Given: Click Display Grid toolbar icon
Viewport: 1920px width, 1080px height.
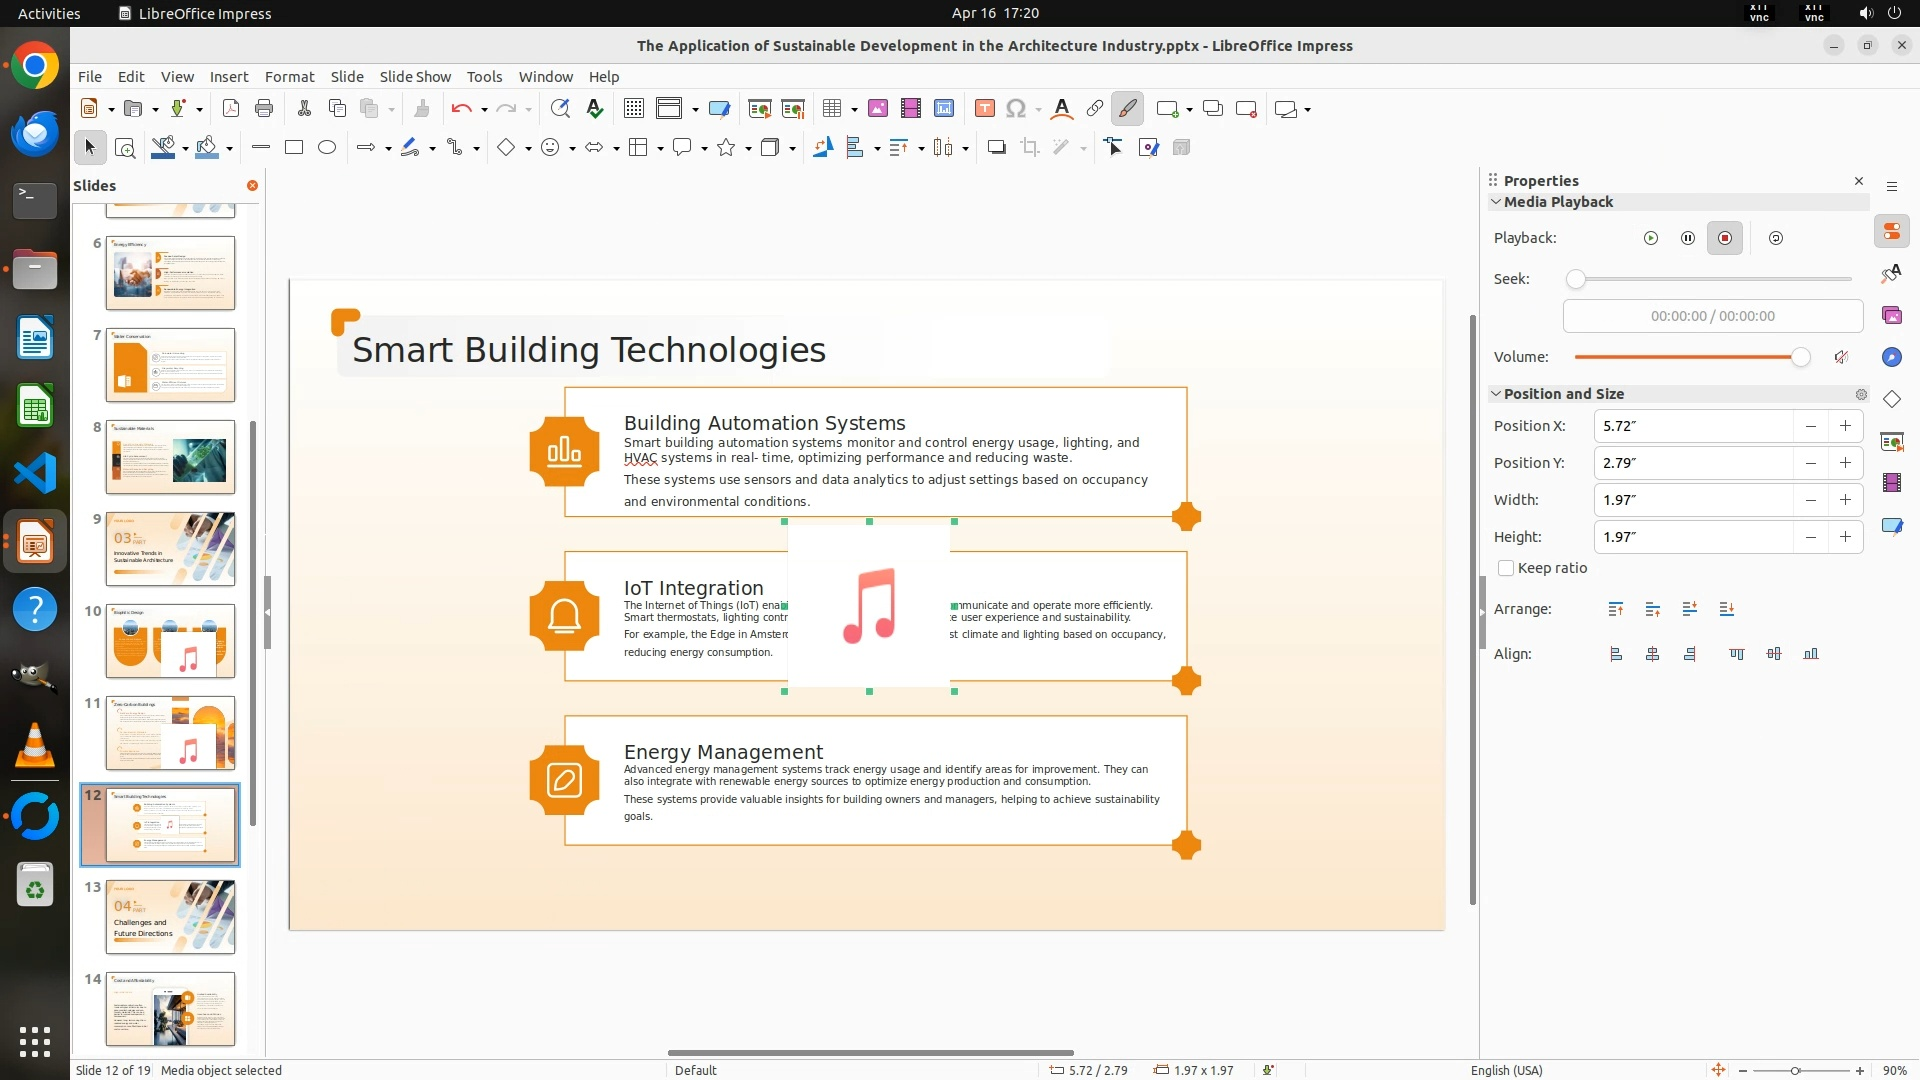Looking at the screenshot, I should tap(633, 109).
